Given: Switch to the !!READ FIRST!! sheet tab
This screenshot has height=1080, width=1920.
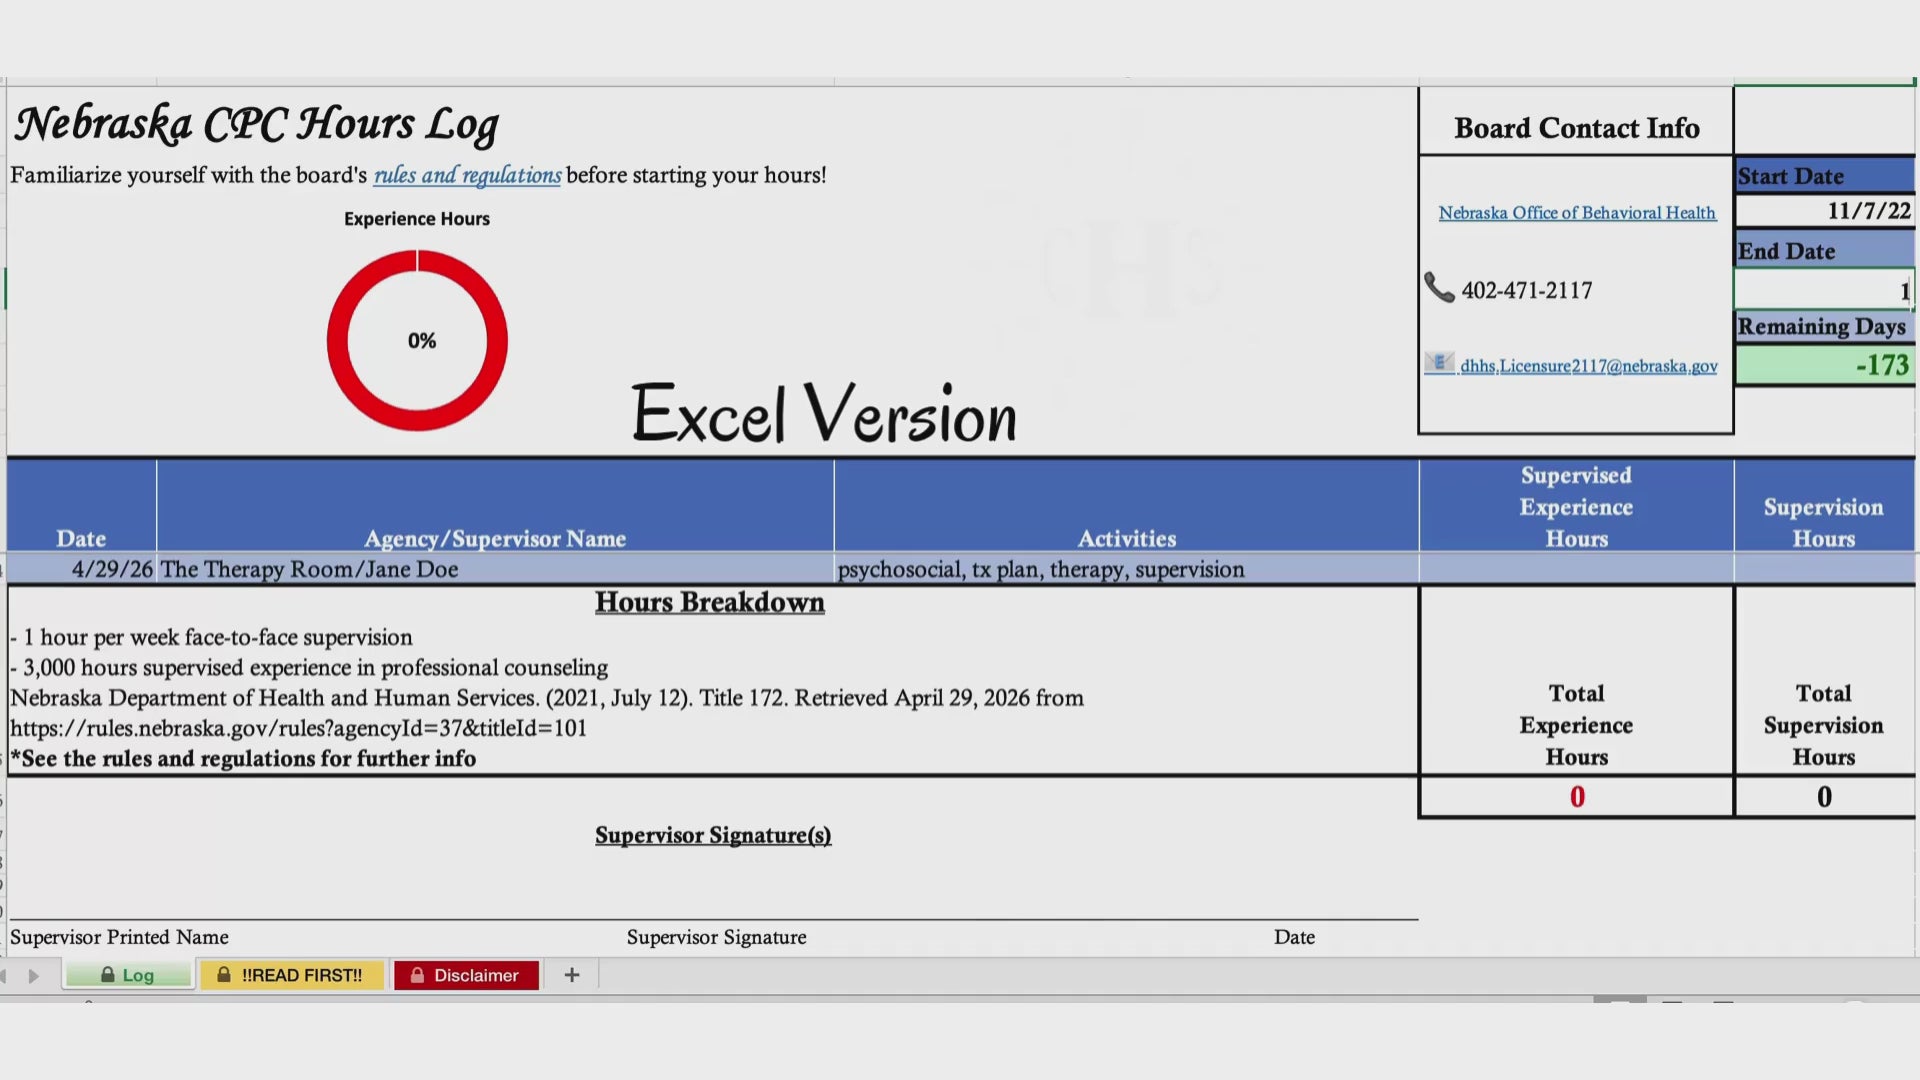Looking at the screenshot, I should (x=291, y=975).
